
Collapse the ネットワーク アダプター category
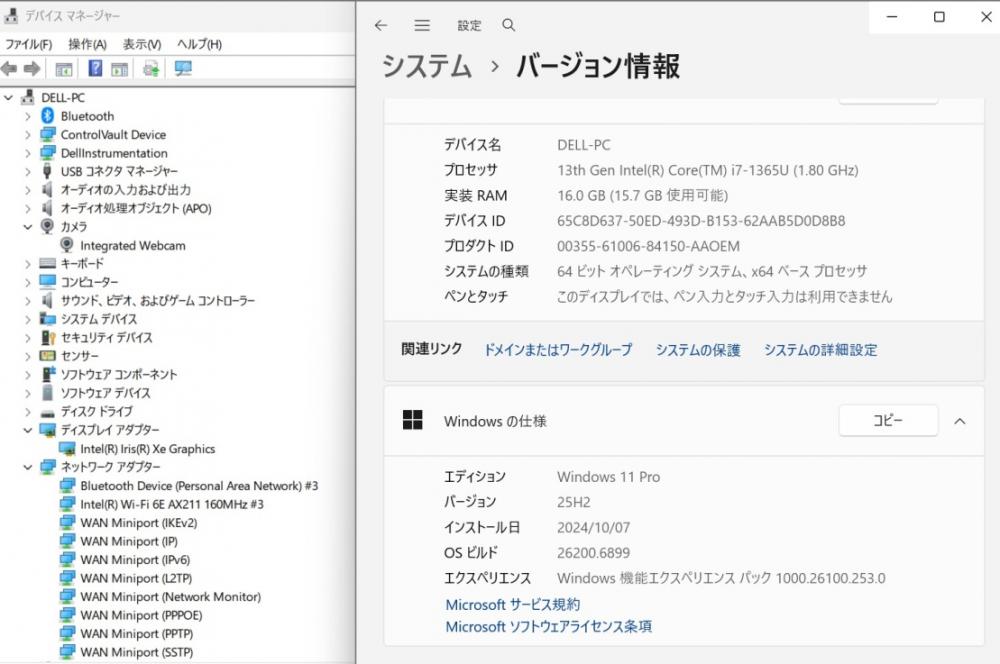[28, 467]
